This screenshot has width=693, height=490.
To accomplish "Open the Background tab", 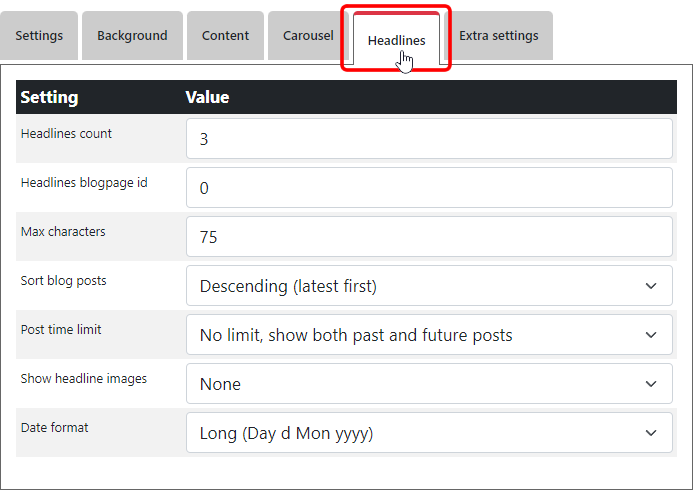I will pyautogui.click(x=132, y=36).
